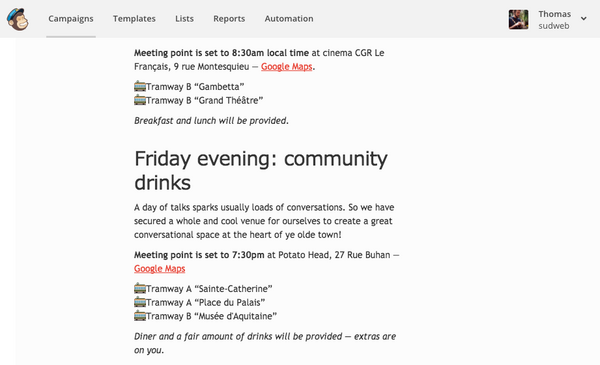This screenshot has height=365, width=600.
Task: Click the Thomas sudweb account name
Action: (x=554, y=20)
